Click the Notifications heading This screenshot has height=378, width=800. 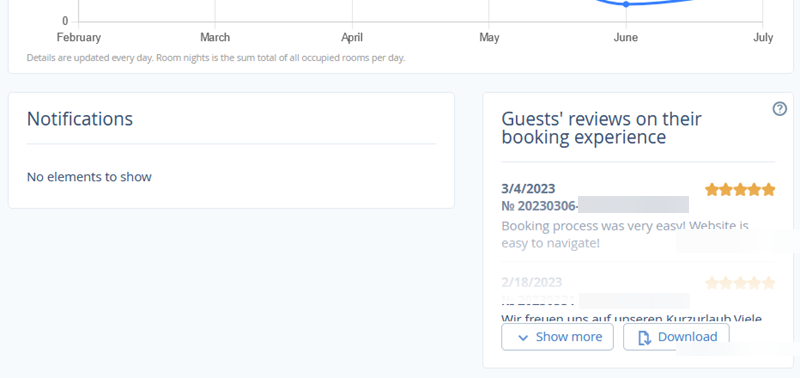point(80,119)
